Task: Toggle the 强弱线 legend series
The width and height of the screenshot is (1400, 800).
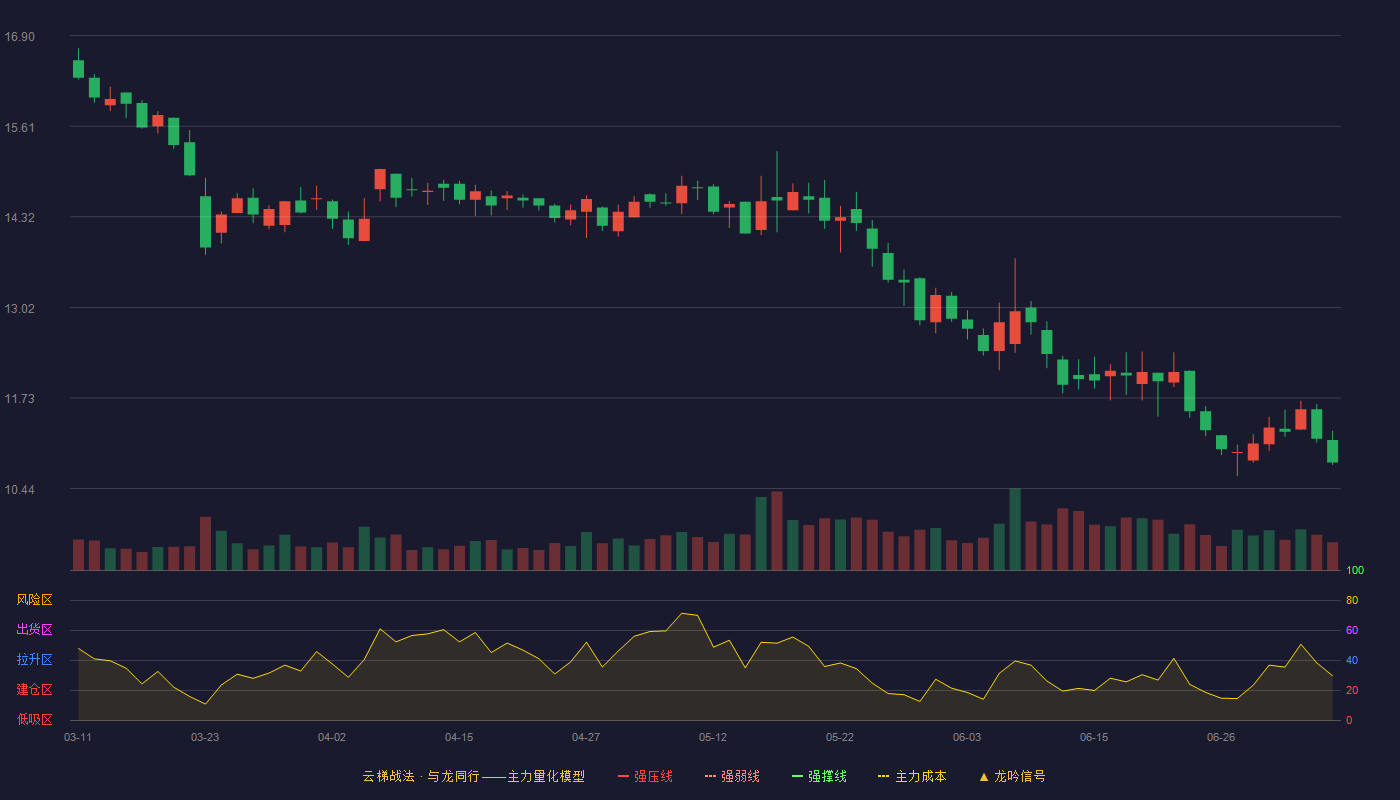Action: (732, 776)
